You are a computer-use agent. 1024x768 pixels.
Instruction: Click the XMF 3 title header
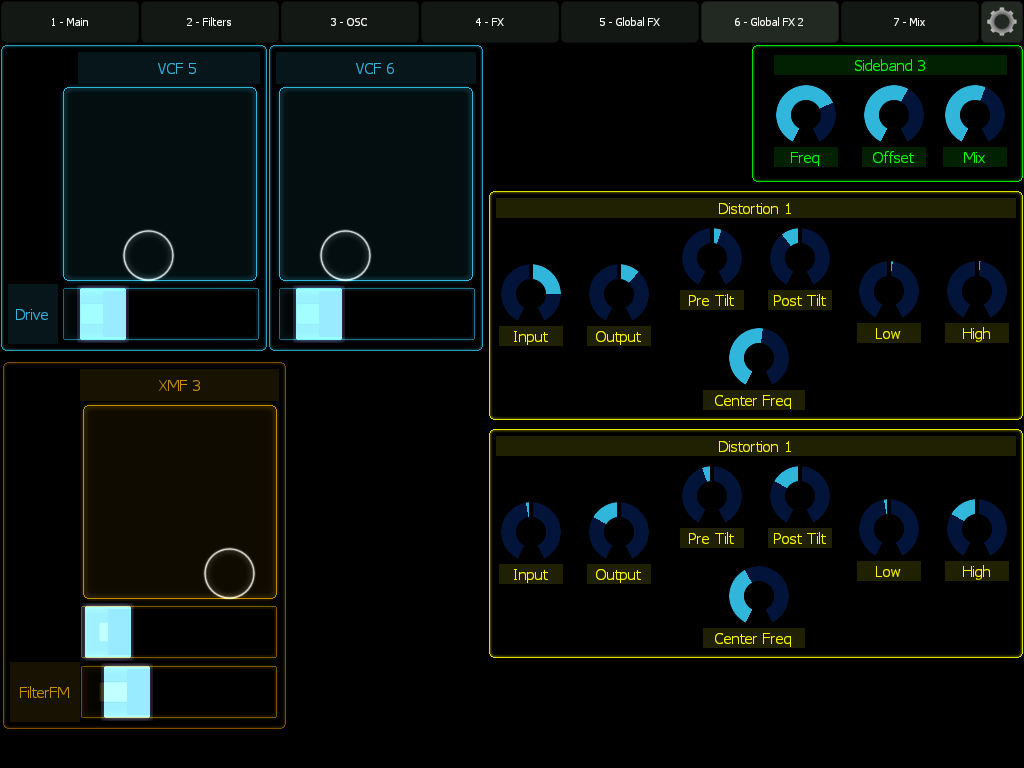[180, 385]
